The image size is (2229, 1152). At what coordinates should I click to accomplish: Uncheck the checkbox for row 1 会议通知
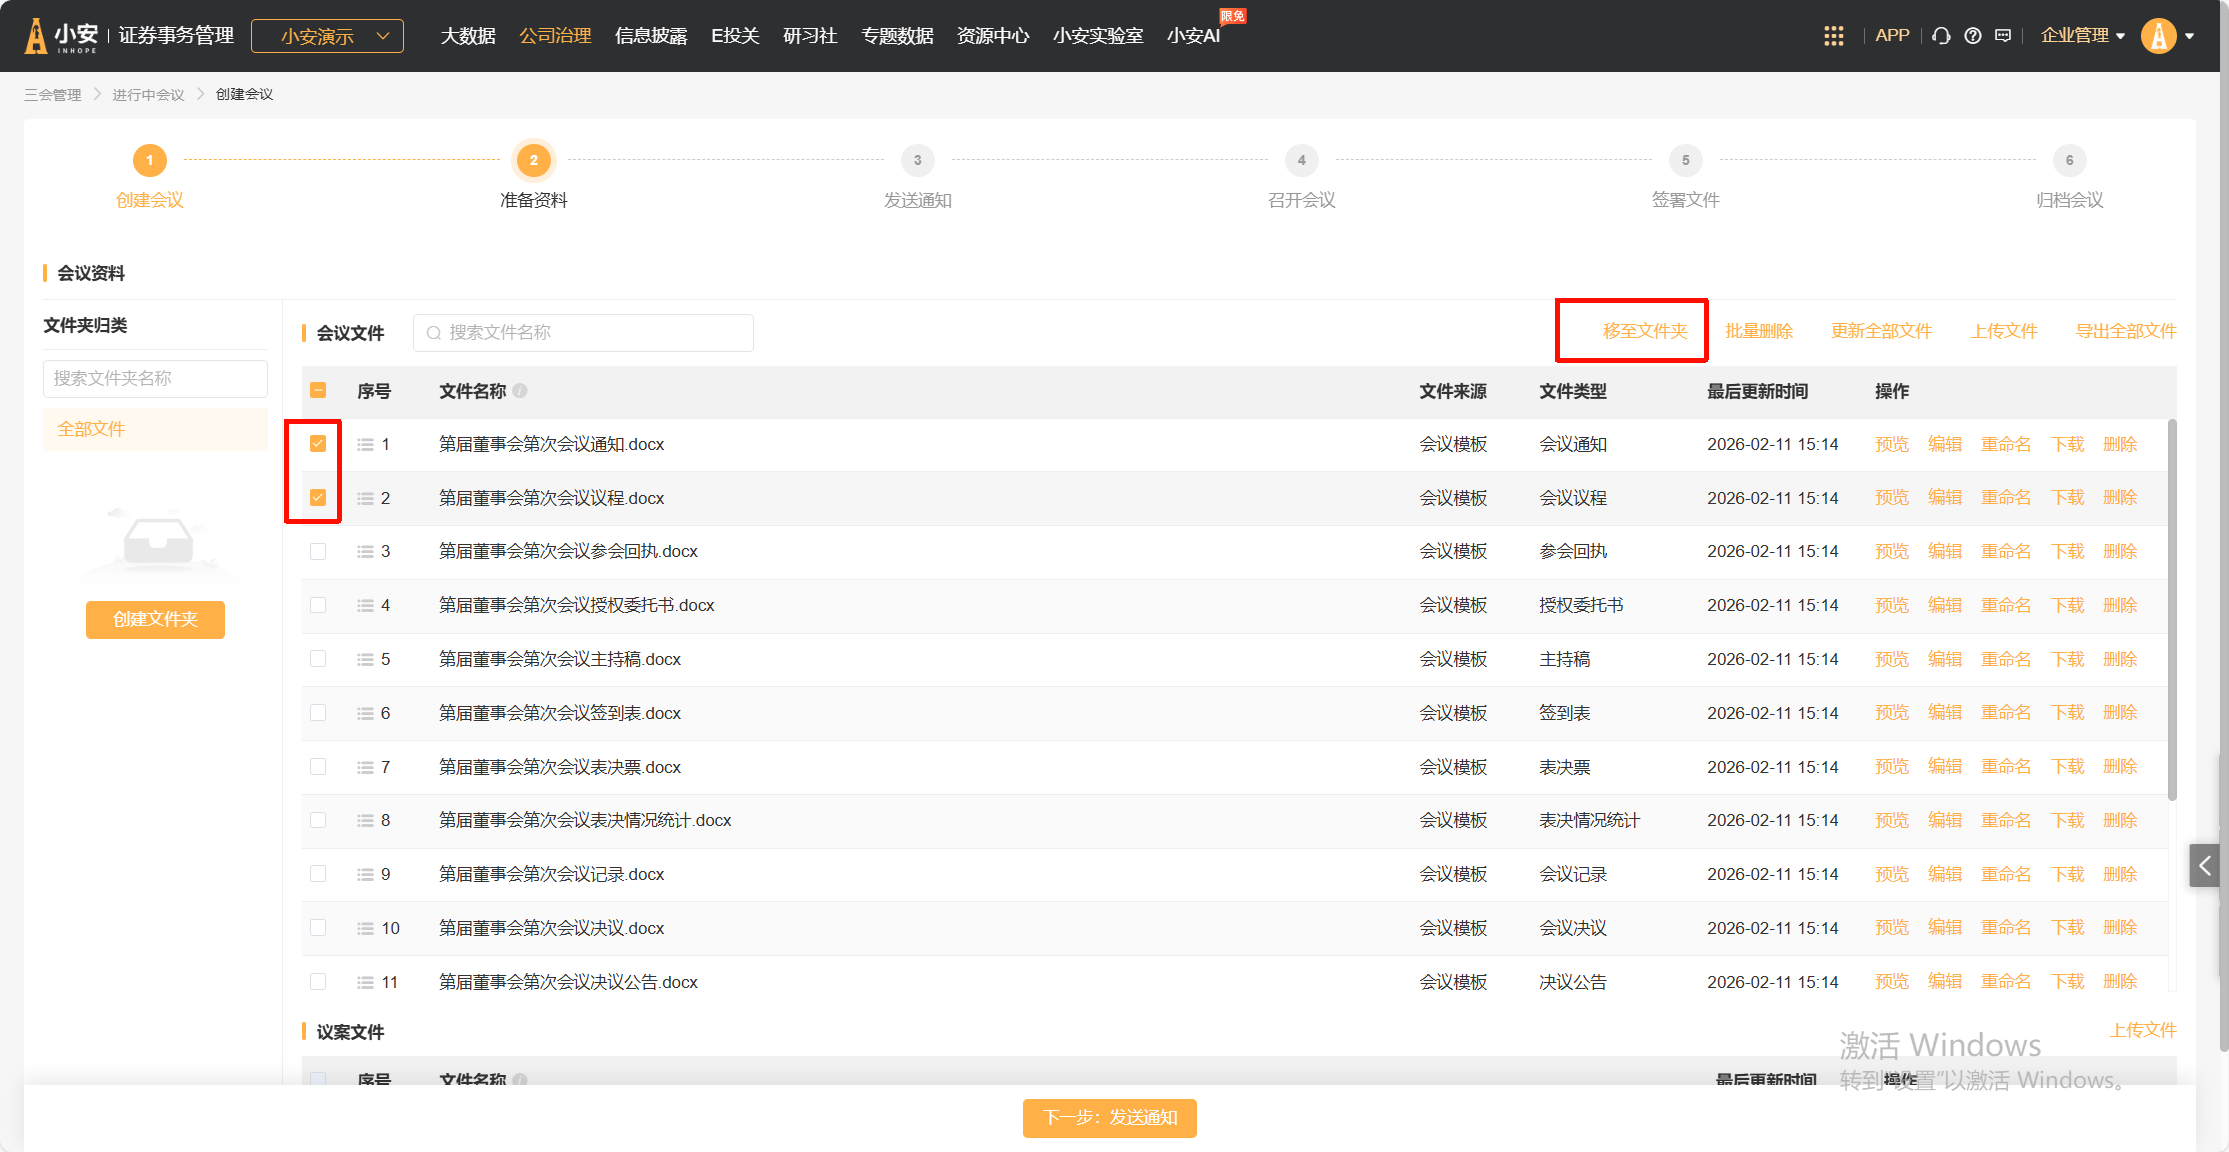point(318,444)
